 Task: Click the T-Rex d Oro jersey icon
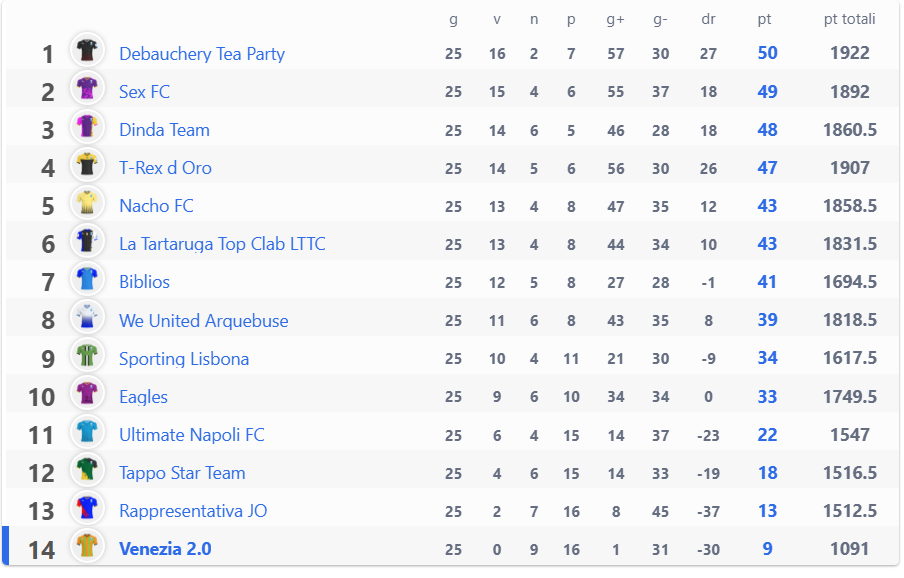coord(87,165)
